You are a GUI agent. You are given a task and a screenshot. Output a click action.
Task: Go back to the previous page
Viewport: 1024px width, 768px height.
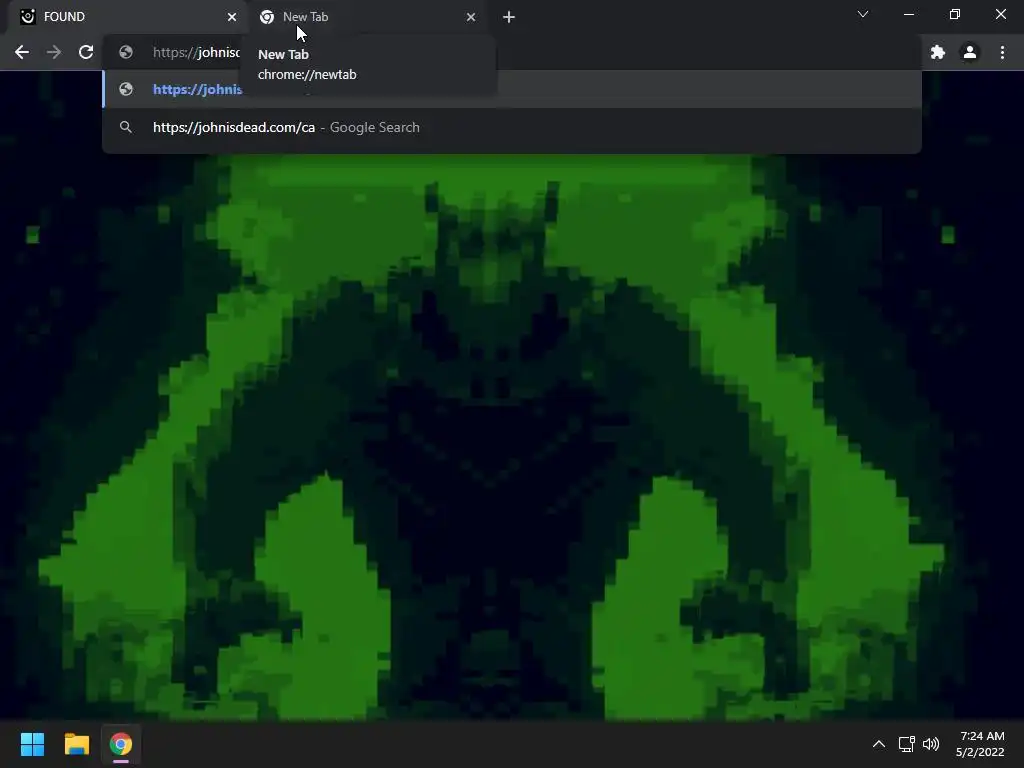(x=22, y=52)
